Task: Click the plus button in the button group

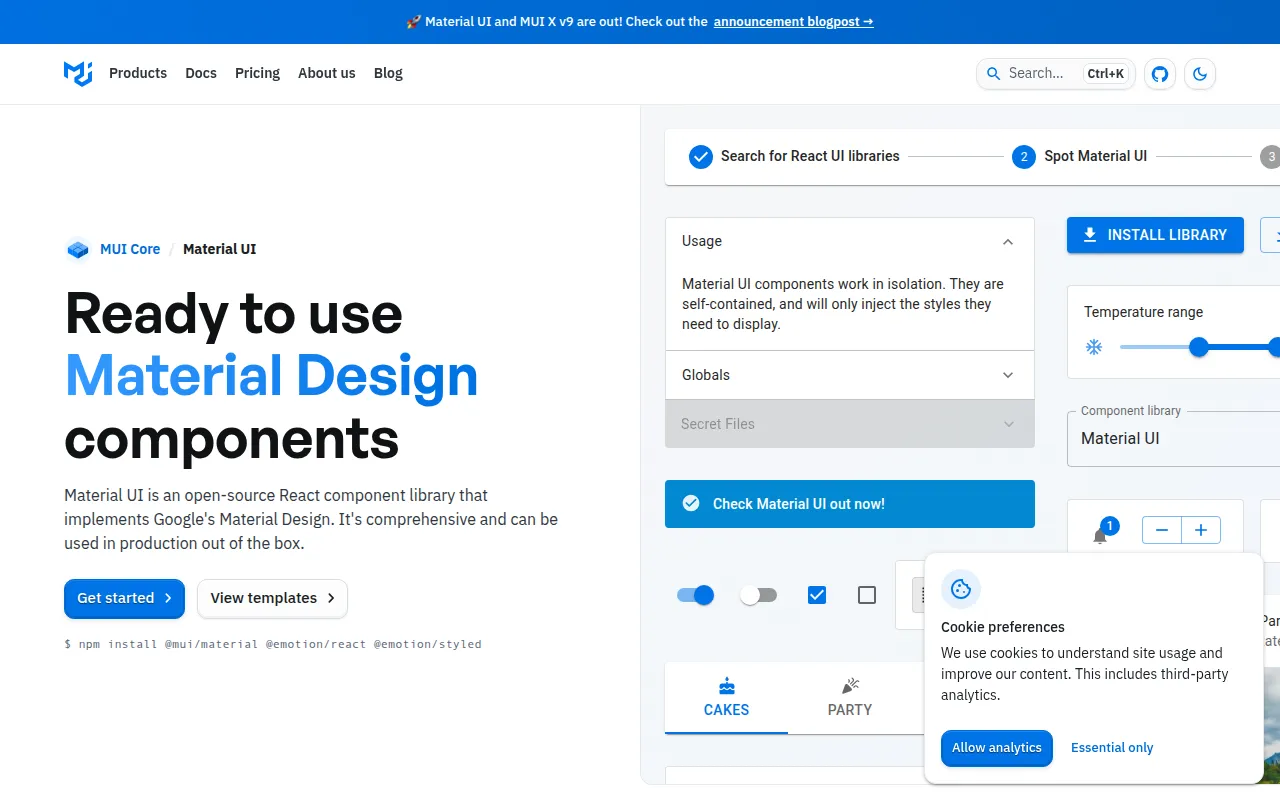Action: pos(1201,530)
